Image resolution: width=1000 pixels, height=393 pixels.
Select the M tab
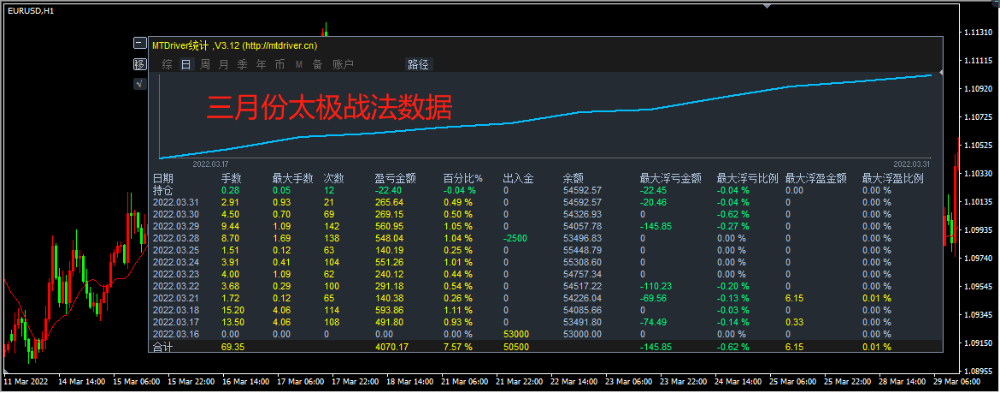[298, 64]
